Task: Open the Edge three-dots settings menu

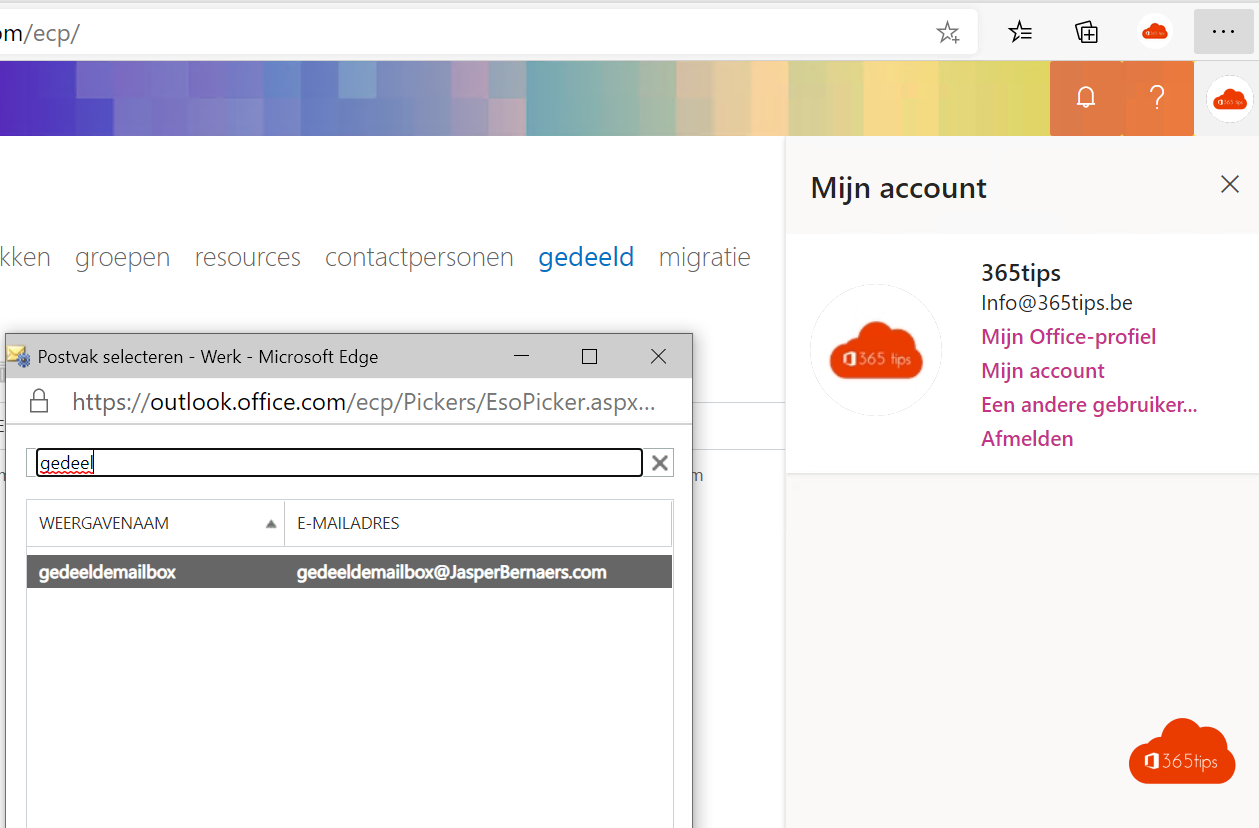Action: [1223, 33]
